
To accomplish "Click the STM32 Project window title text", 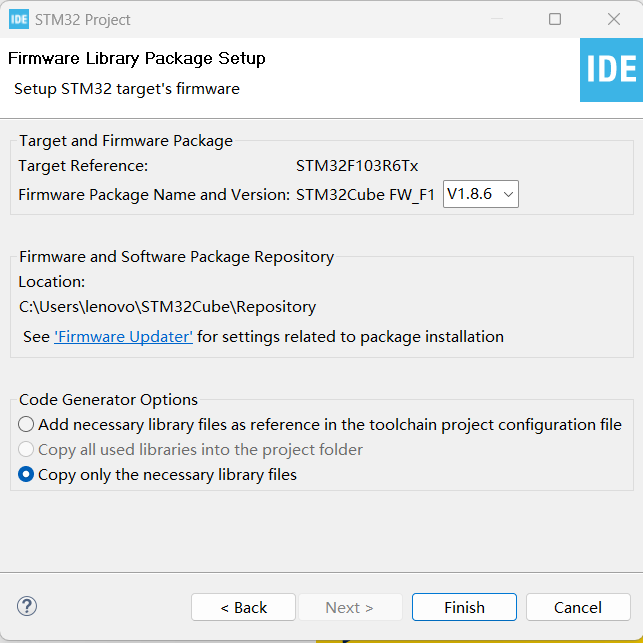I will point(82,20).
